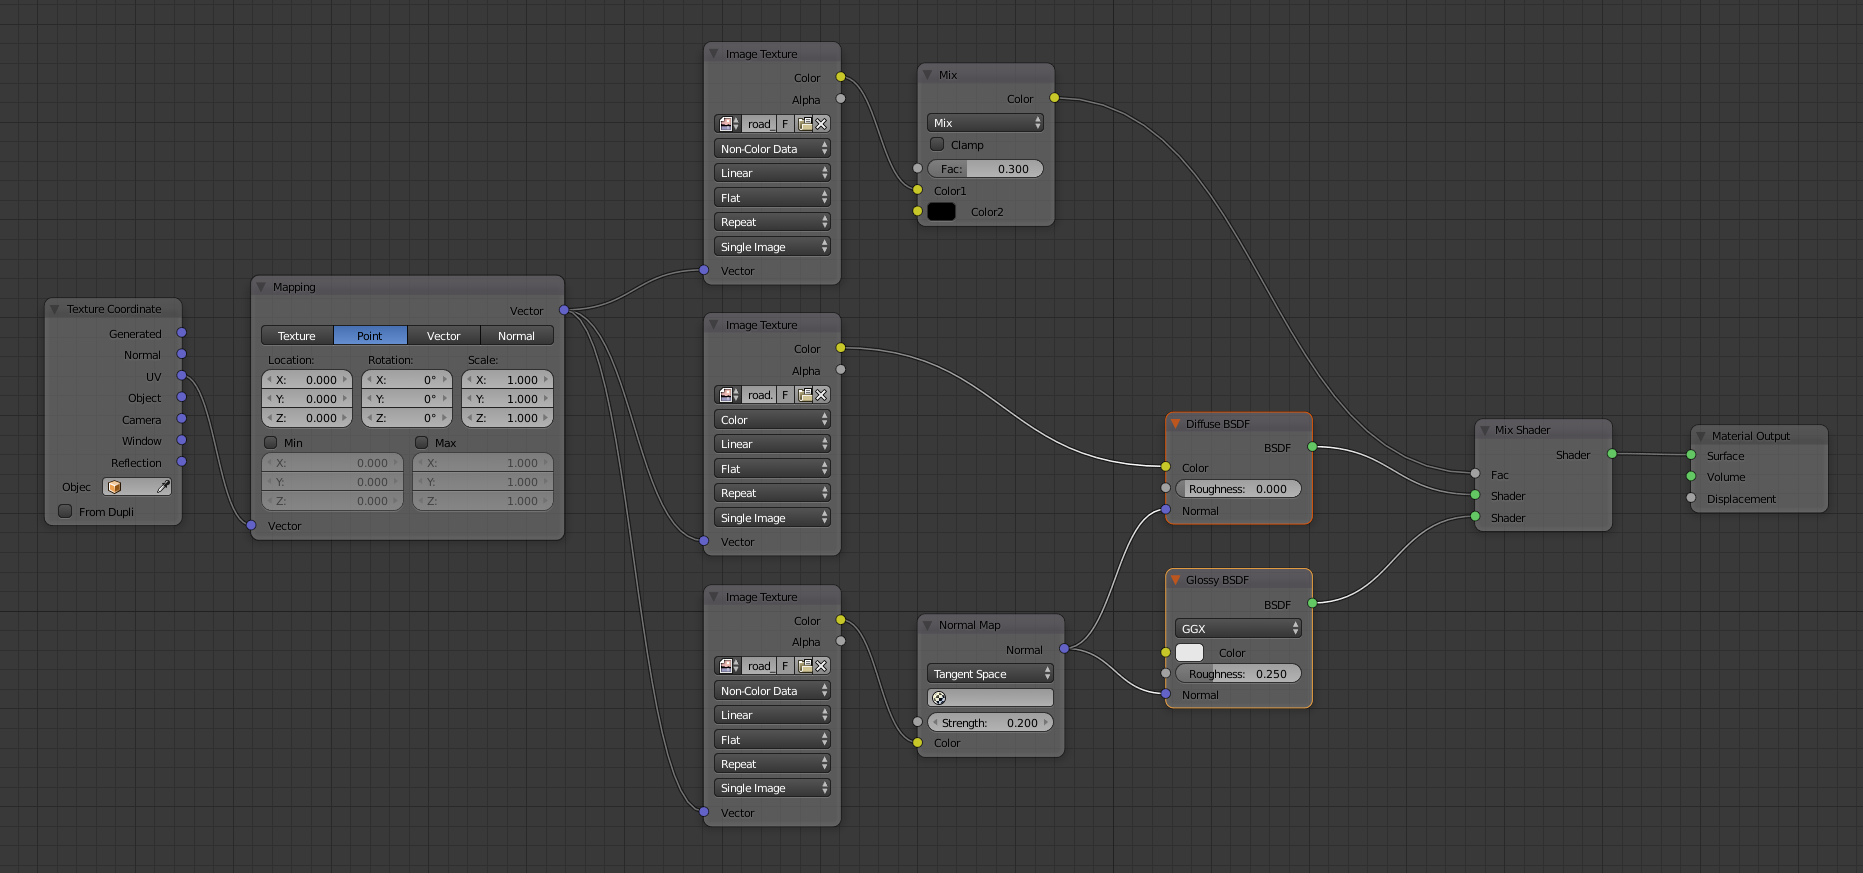
Task: Click Material Output Surface input socket
Action: pyautogui.click(x=1691, y=455)
